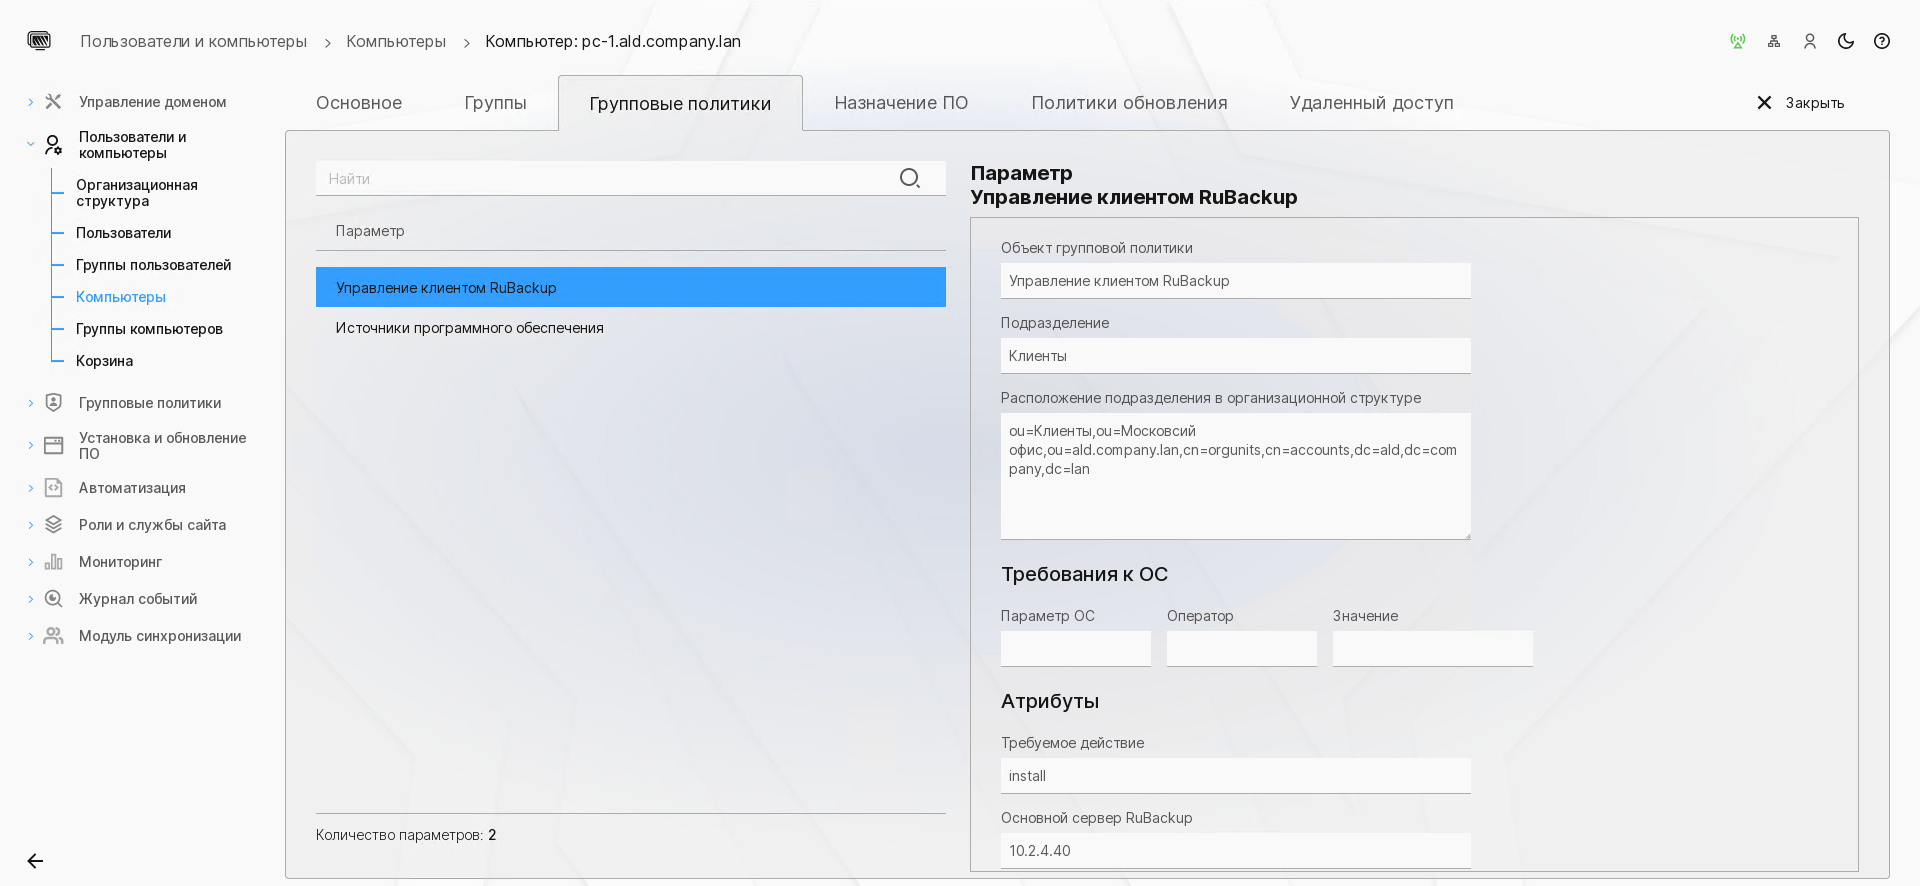The width and height of the screenshot is (1920, 886).
Task: Open the domain topology icon in header
Action: pos(1774,41)
